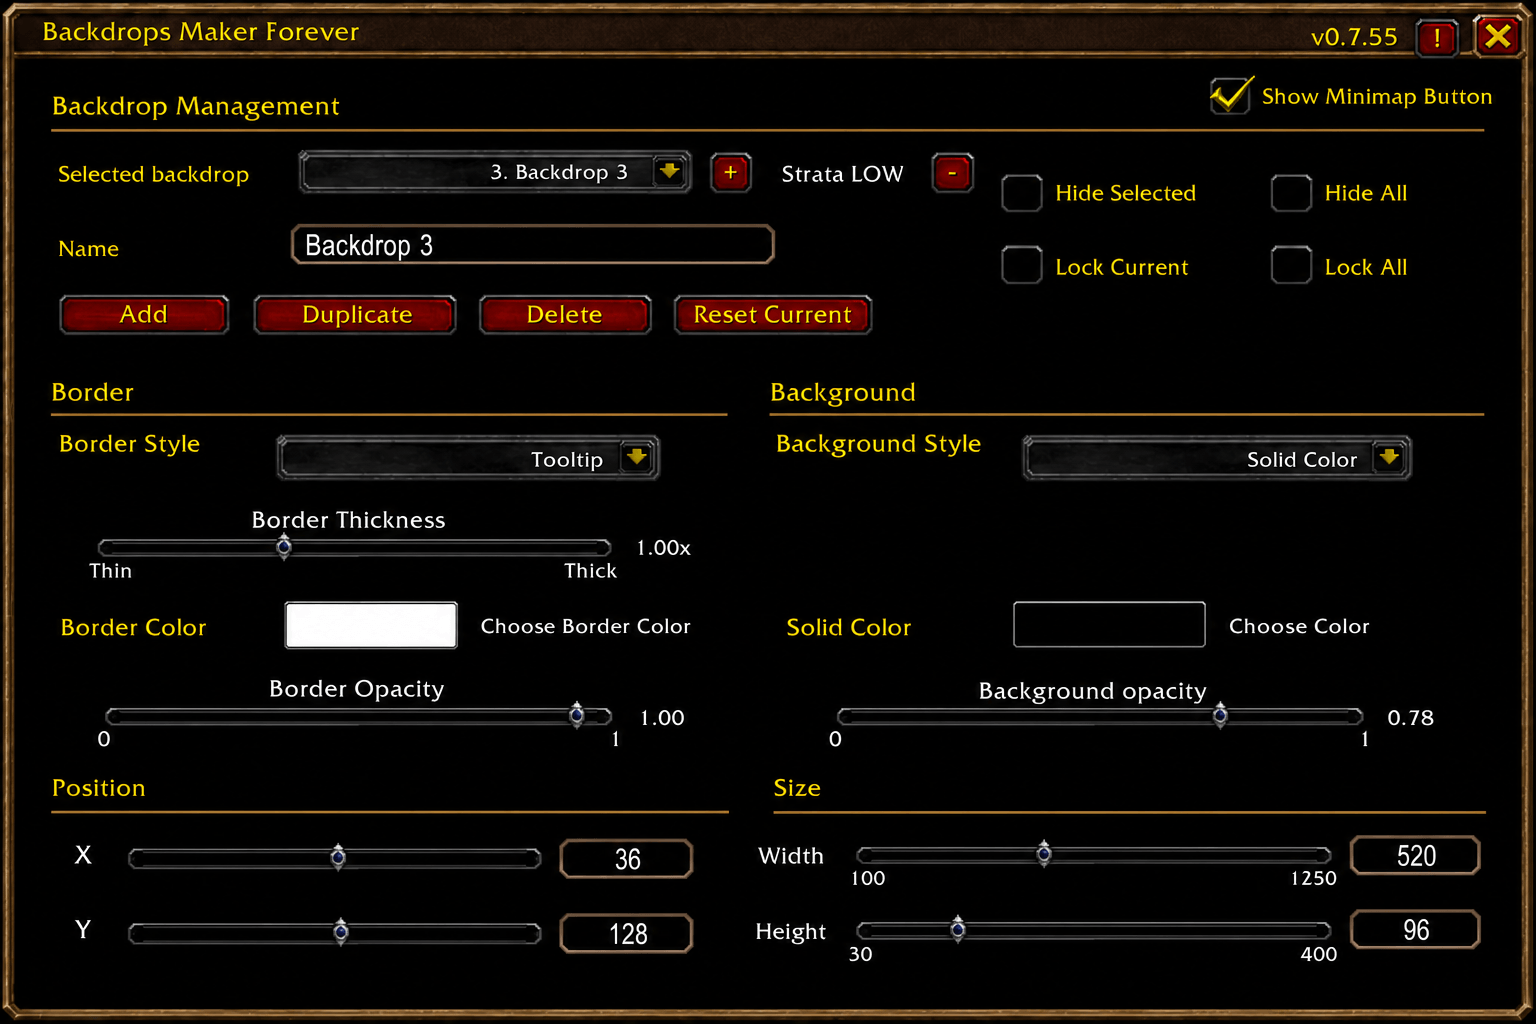This screenshot has width=1536, height=1024.
Task: Click the X position value box
Action: (627, 859)
